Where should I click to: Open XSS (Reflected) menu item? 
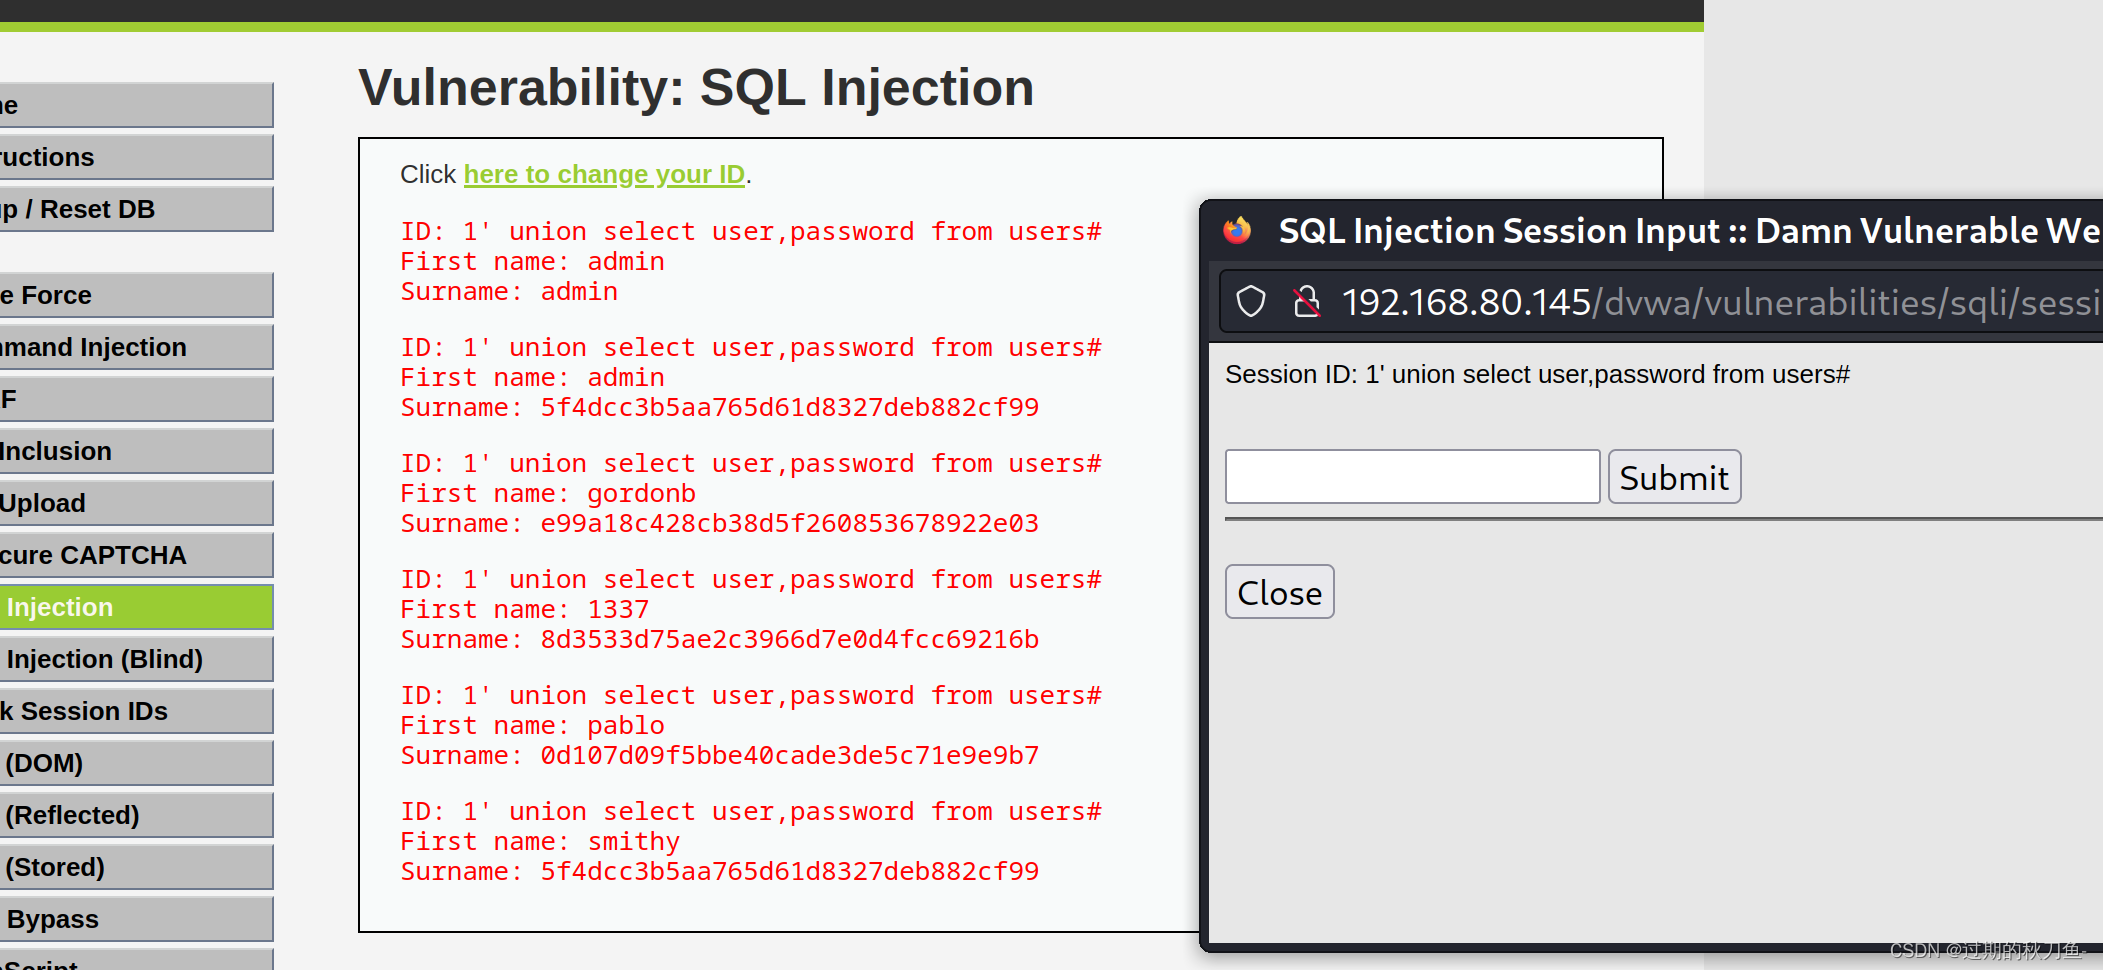136,815
